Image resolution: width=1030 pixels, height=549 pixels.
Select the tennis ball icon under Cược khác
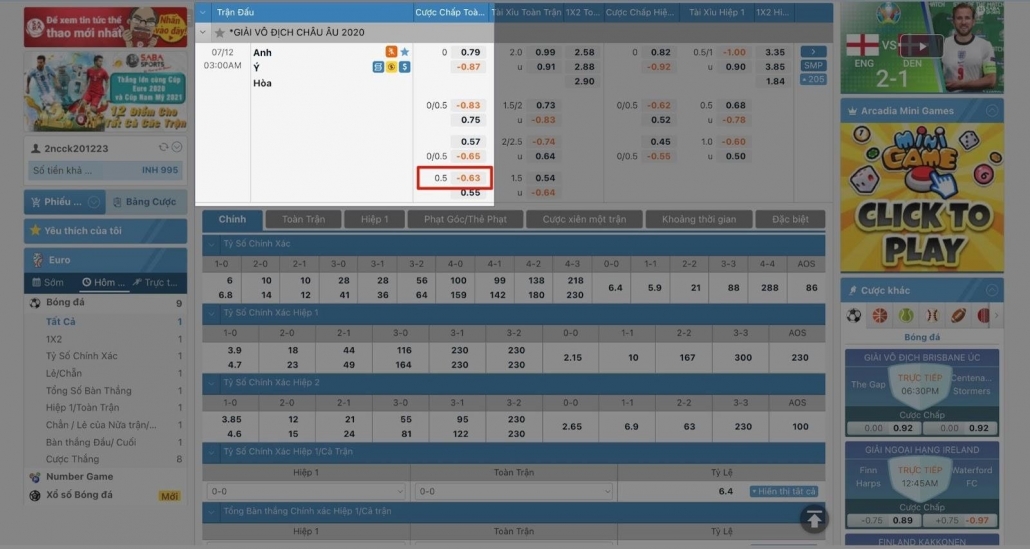pyautogui.click(x=906, y=316)
